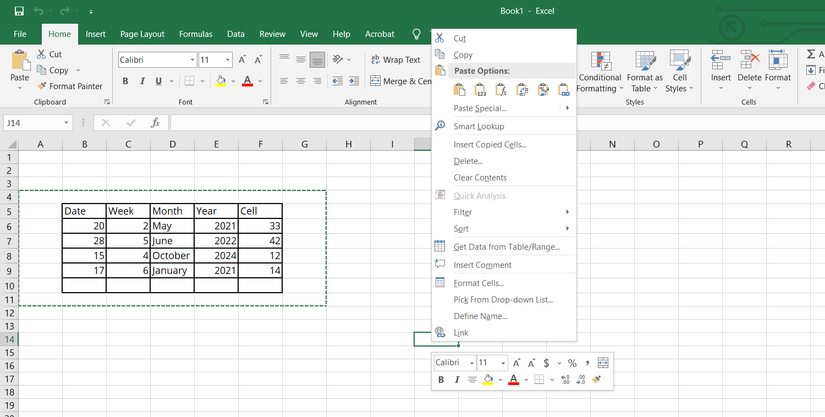This screenshot has height=417, width=825.
Task: Click the Percent Style icon in mini toolbar
Action: (x=571, y=363)
